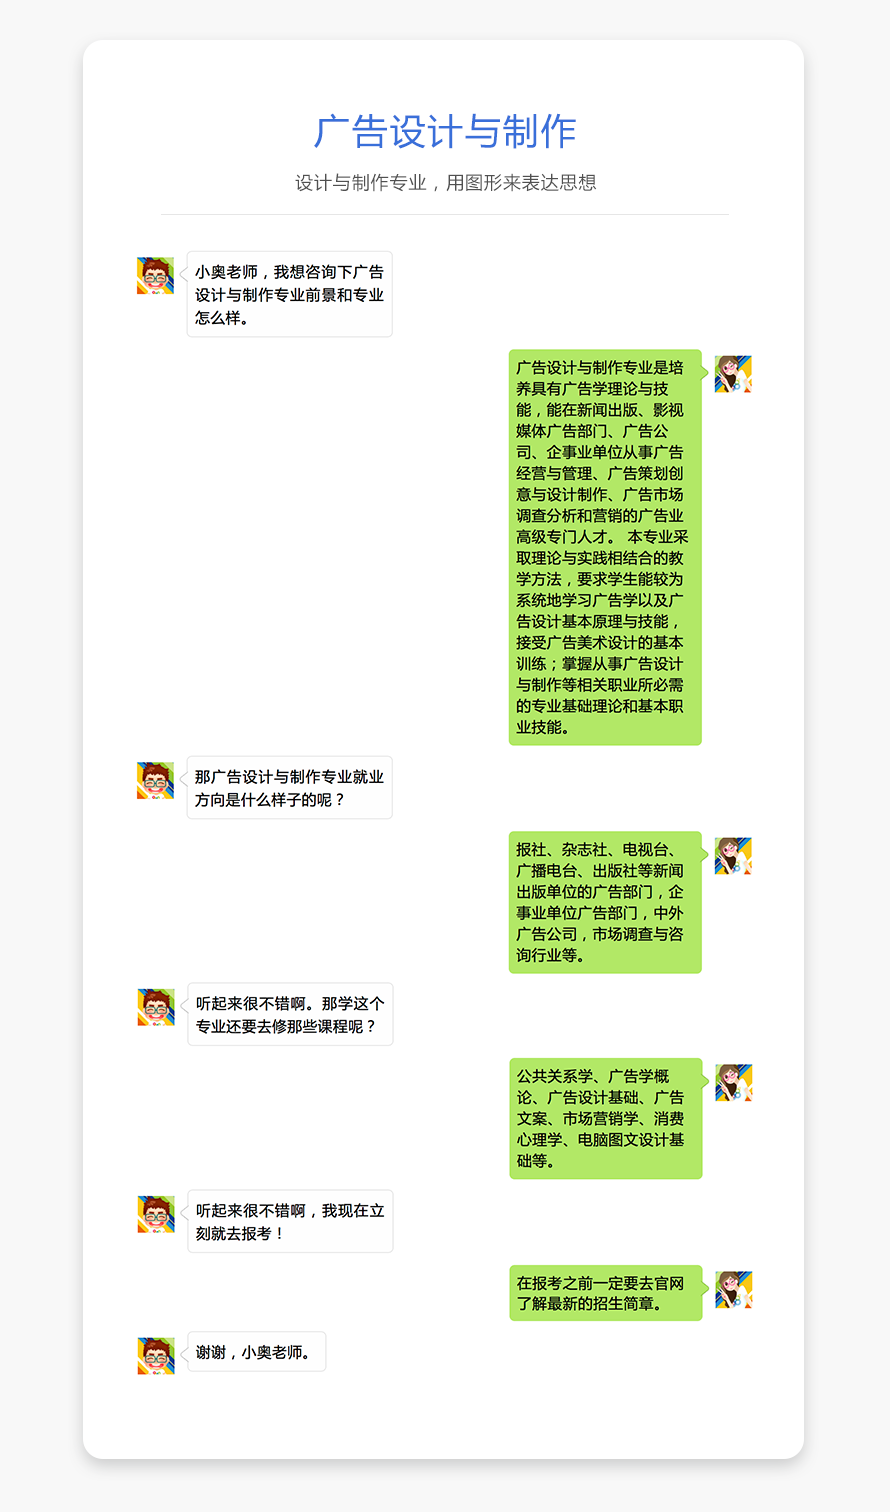Image resolution: width=890 pixels, height=1512 pixels.
Task: Click the subtitle 设计与制作专业，用图形来表达思想
Action: [x=445, y=183]
